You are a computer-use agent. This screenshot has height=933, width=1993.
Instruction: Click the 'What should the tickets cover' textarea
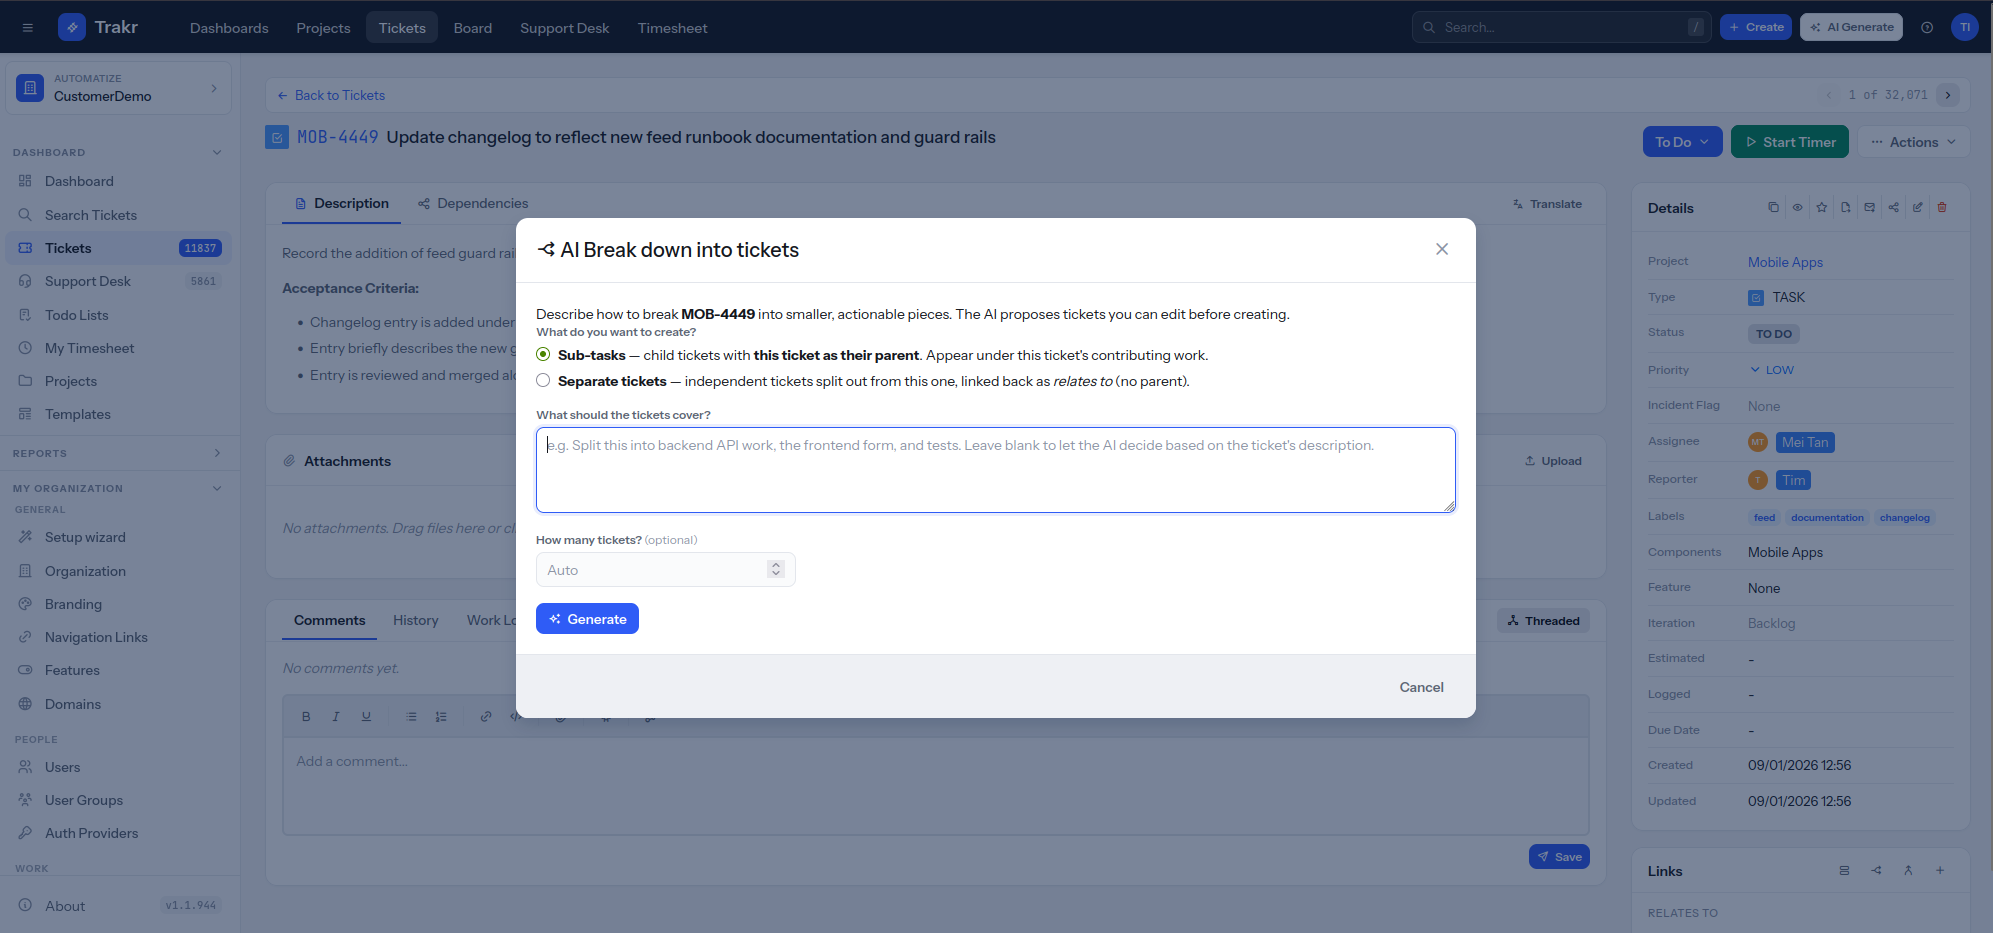coord(995,470)
